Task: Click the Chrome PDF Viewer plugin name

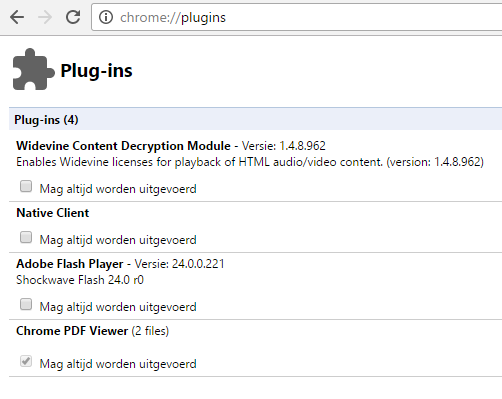Action: 72,331
